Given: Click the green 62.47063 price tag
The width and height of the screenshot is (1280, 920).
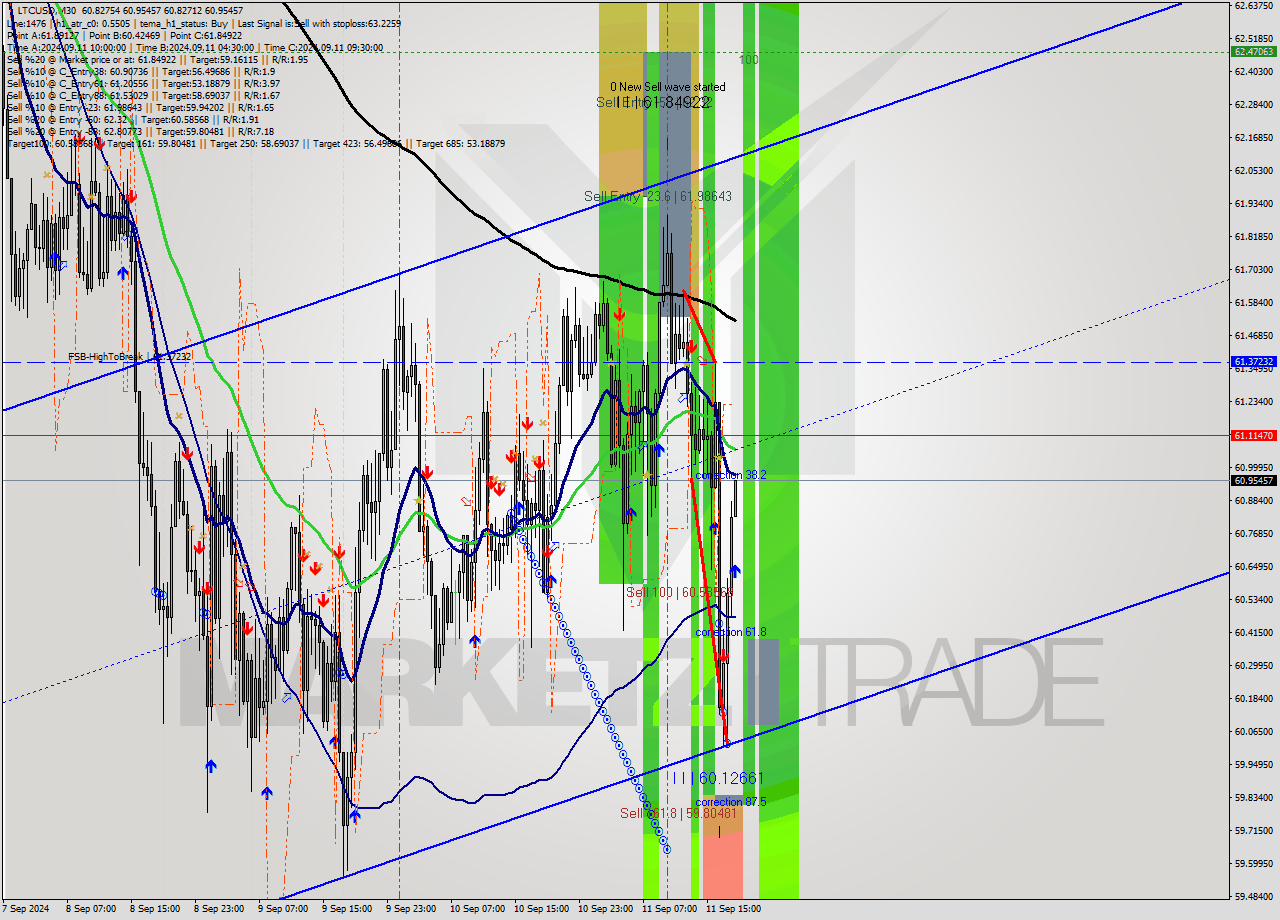Looking at the screenshot, I should click(x=1253, y=51).
